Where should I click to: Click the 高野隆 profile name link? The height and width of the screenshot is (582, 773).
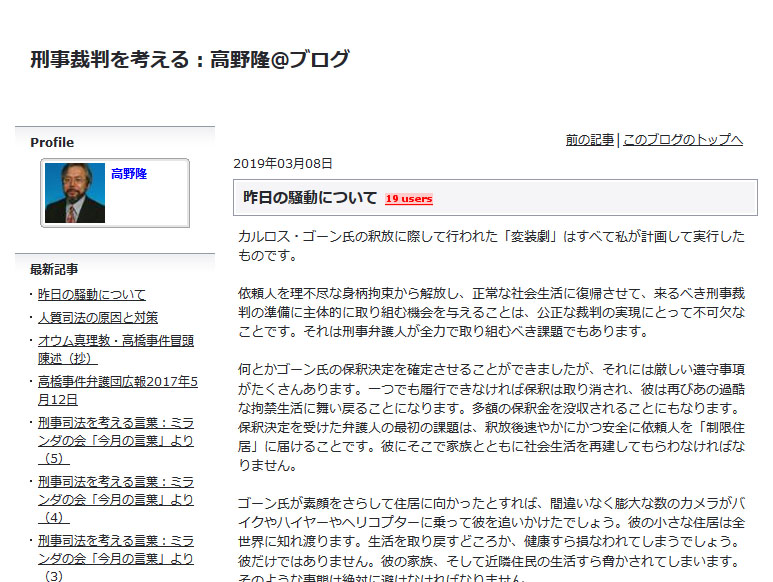129,174
